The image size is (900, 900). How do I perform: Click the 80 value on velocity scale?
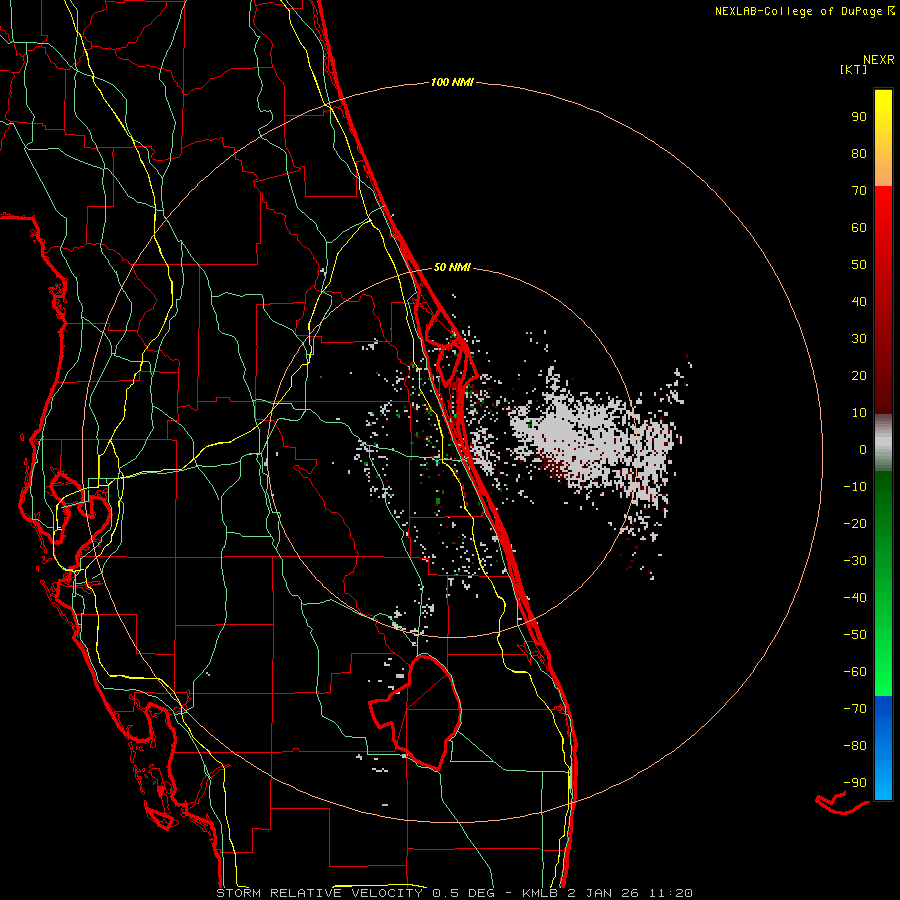(x=859, y=154)
